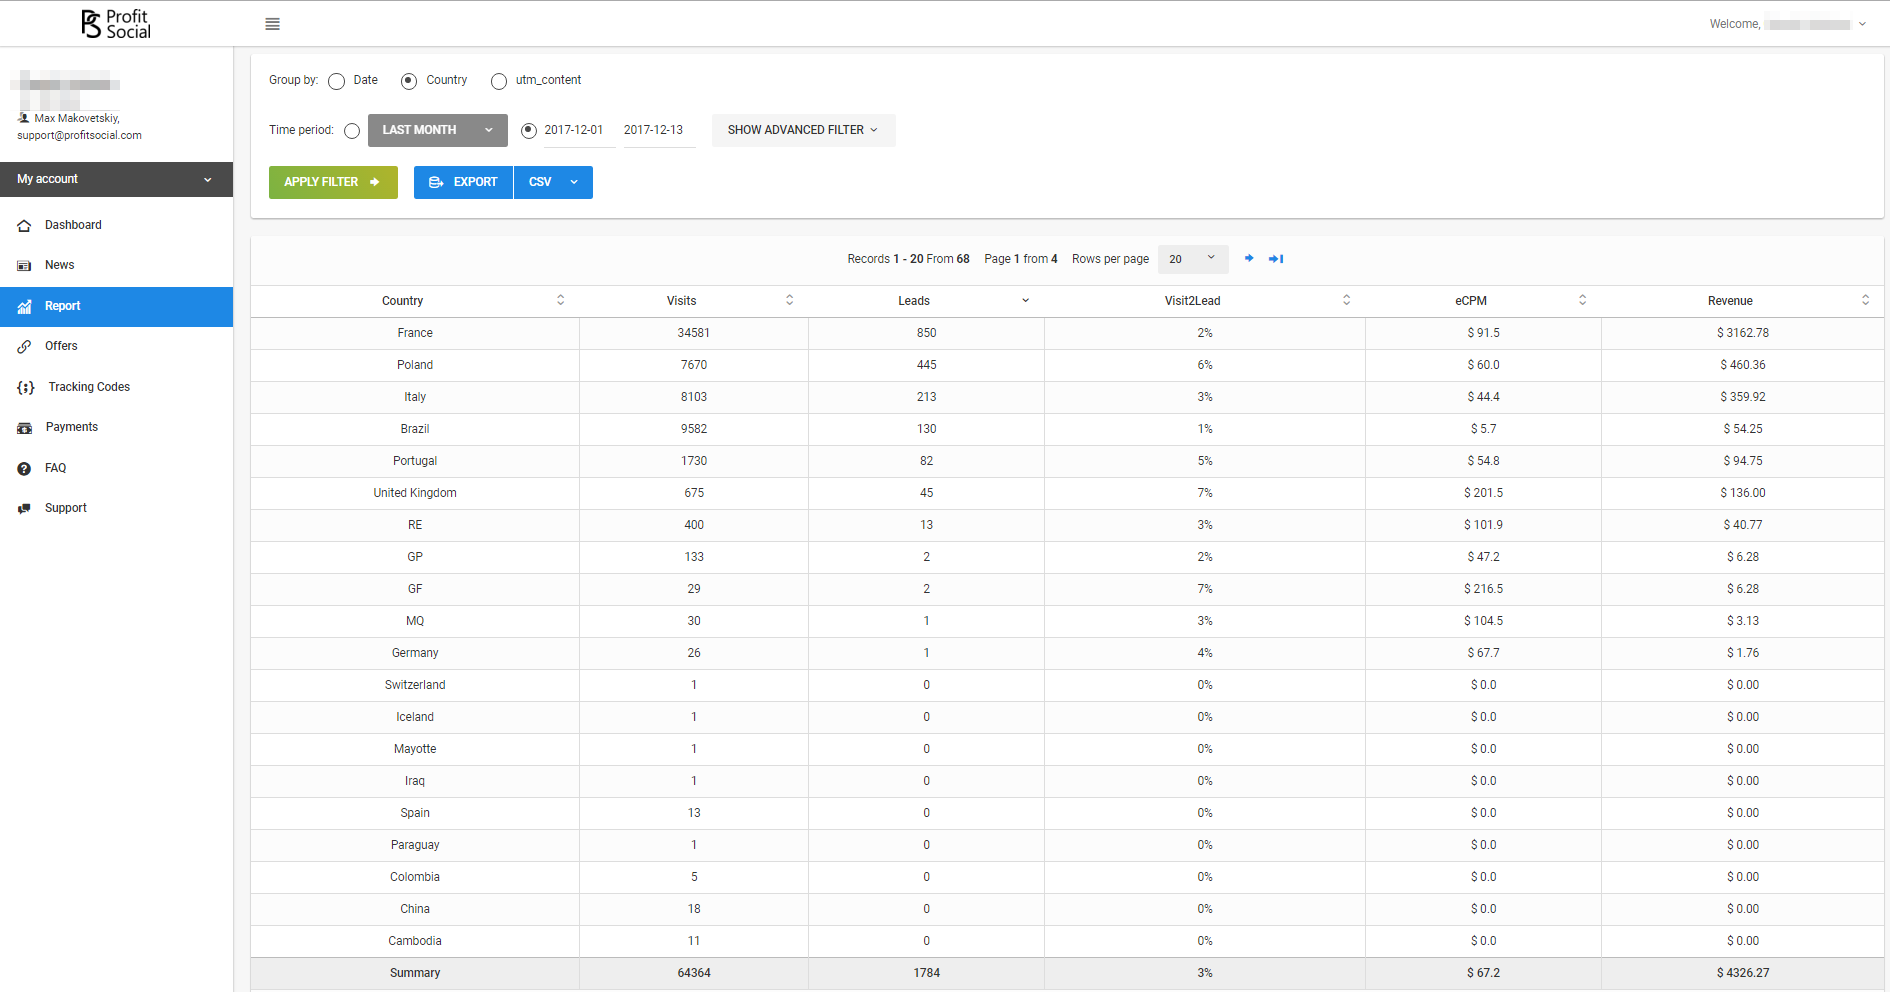Click the start date field 2017-12-01
Image resolution: width=1890 pixels, height=992 pixels.
574,130
